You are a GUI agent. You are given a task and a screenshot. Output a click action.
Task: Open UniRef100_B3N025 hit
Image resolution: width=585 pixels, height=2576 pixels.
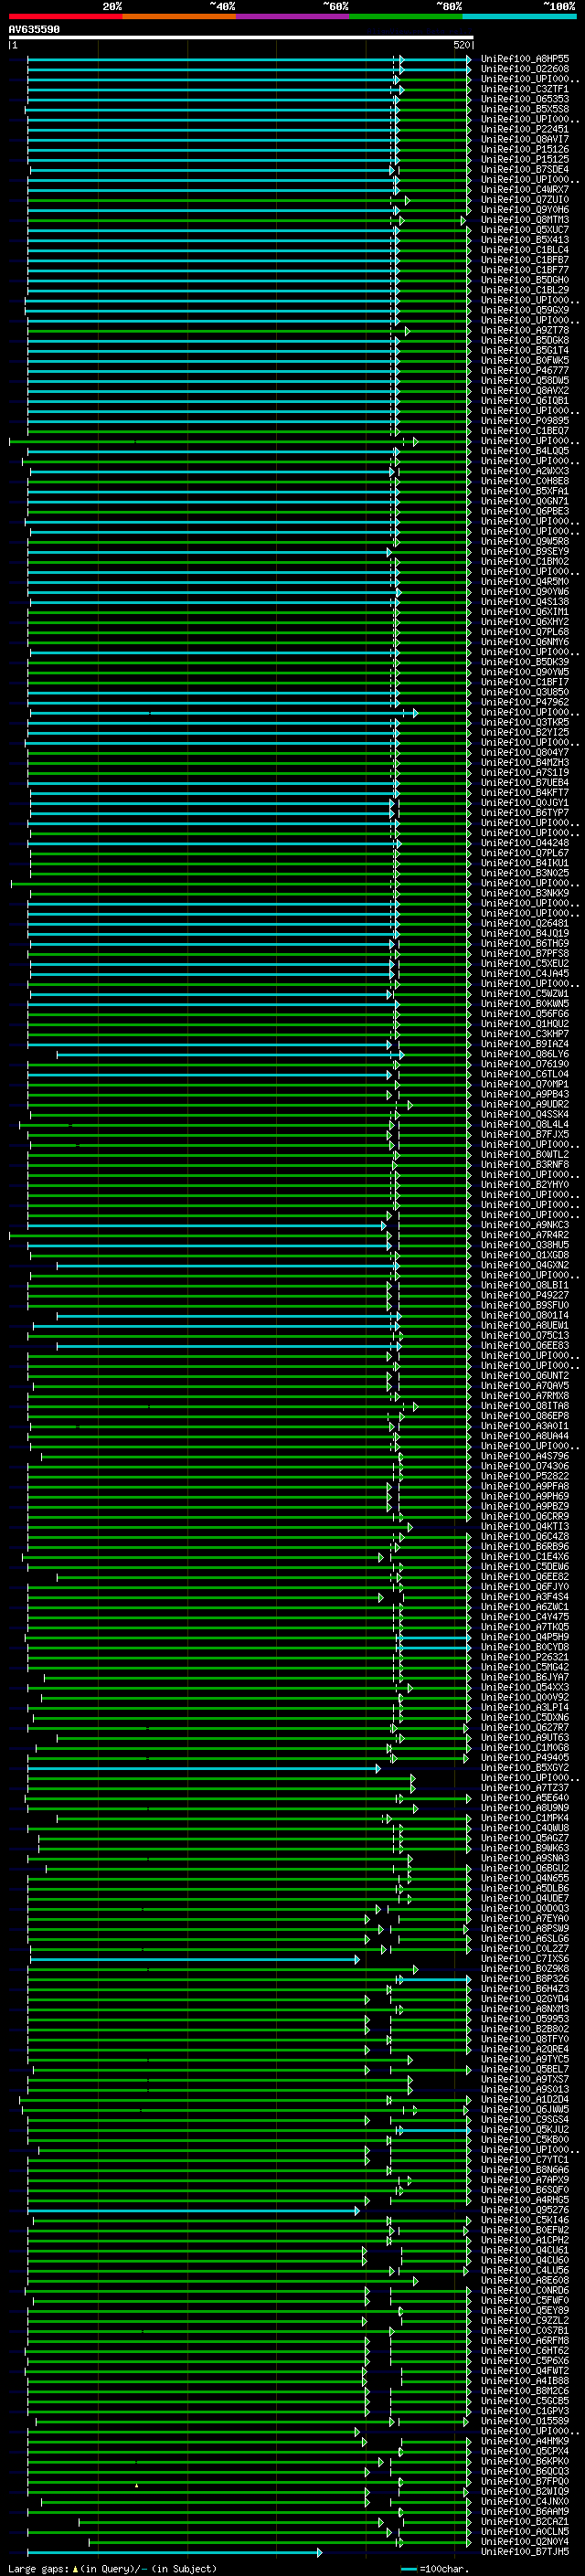tap(525, 873)
